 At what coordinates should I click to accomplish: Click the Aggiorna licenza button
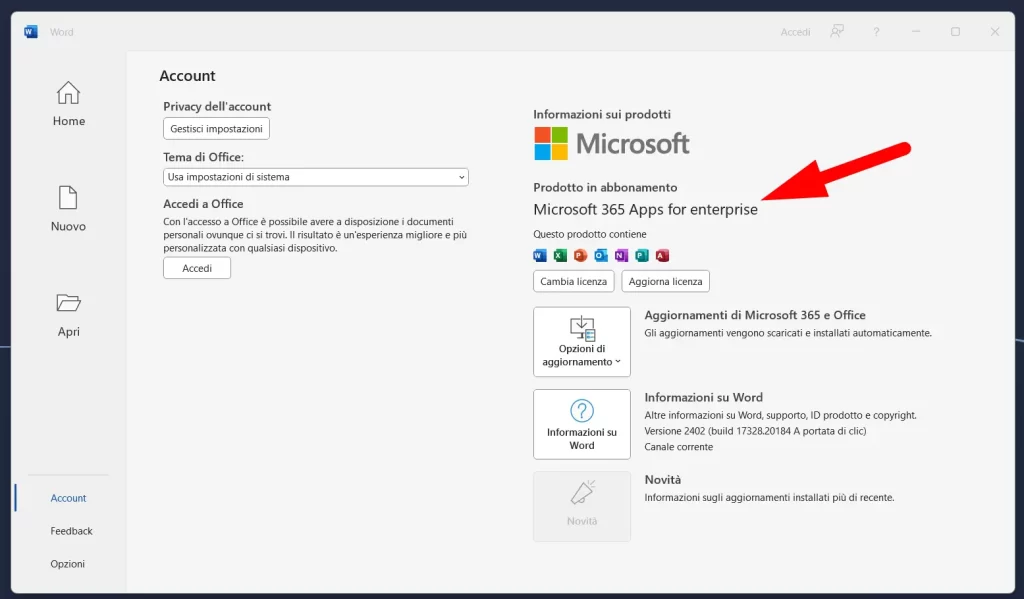click(665, 282)
